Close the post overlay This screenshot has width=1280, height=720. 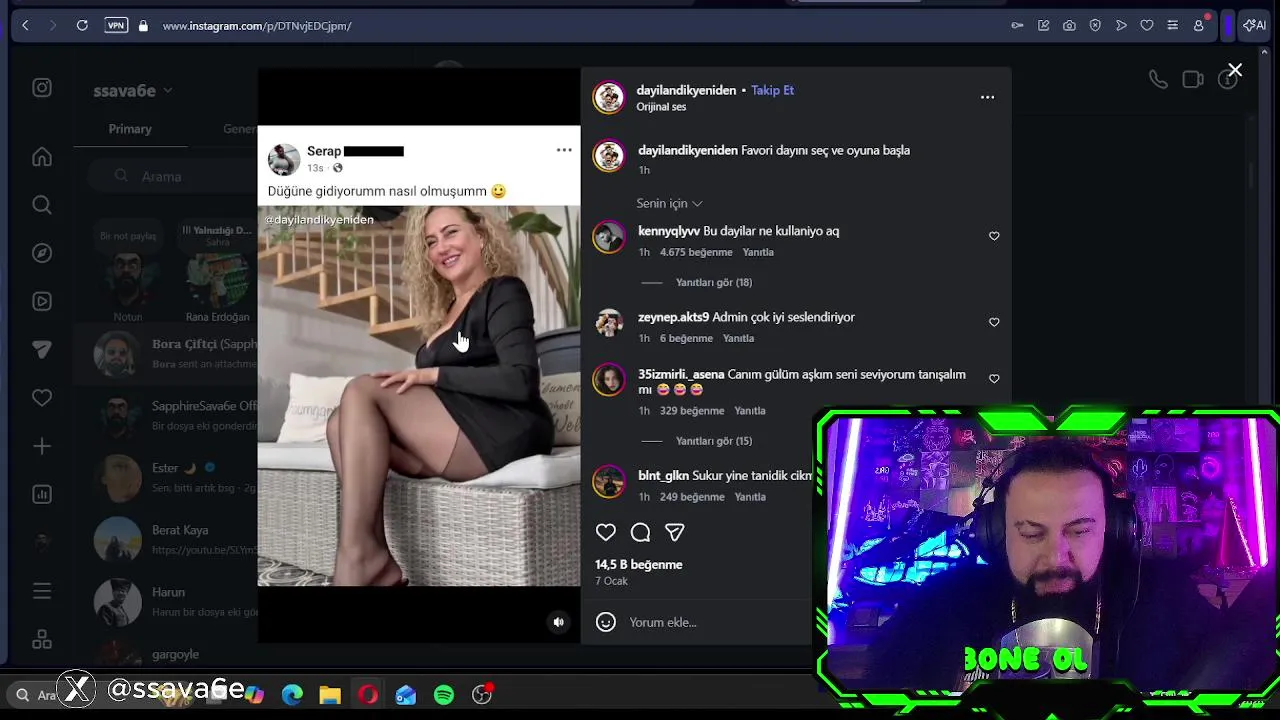1235,70
